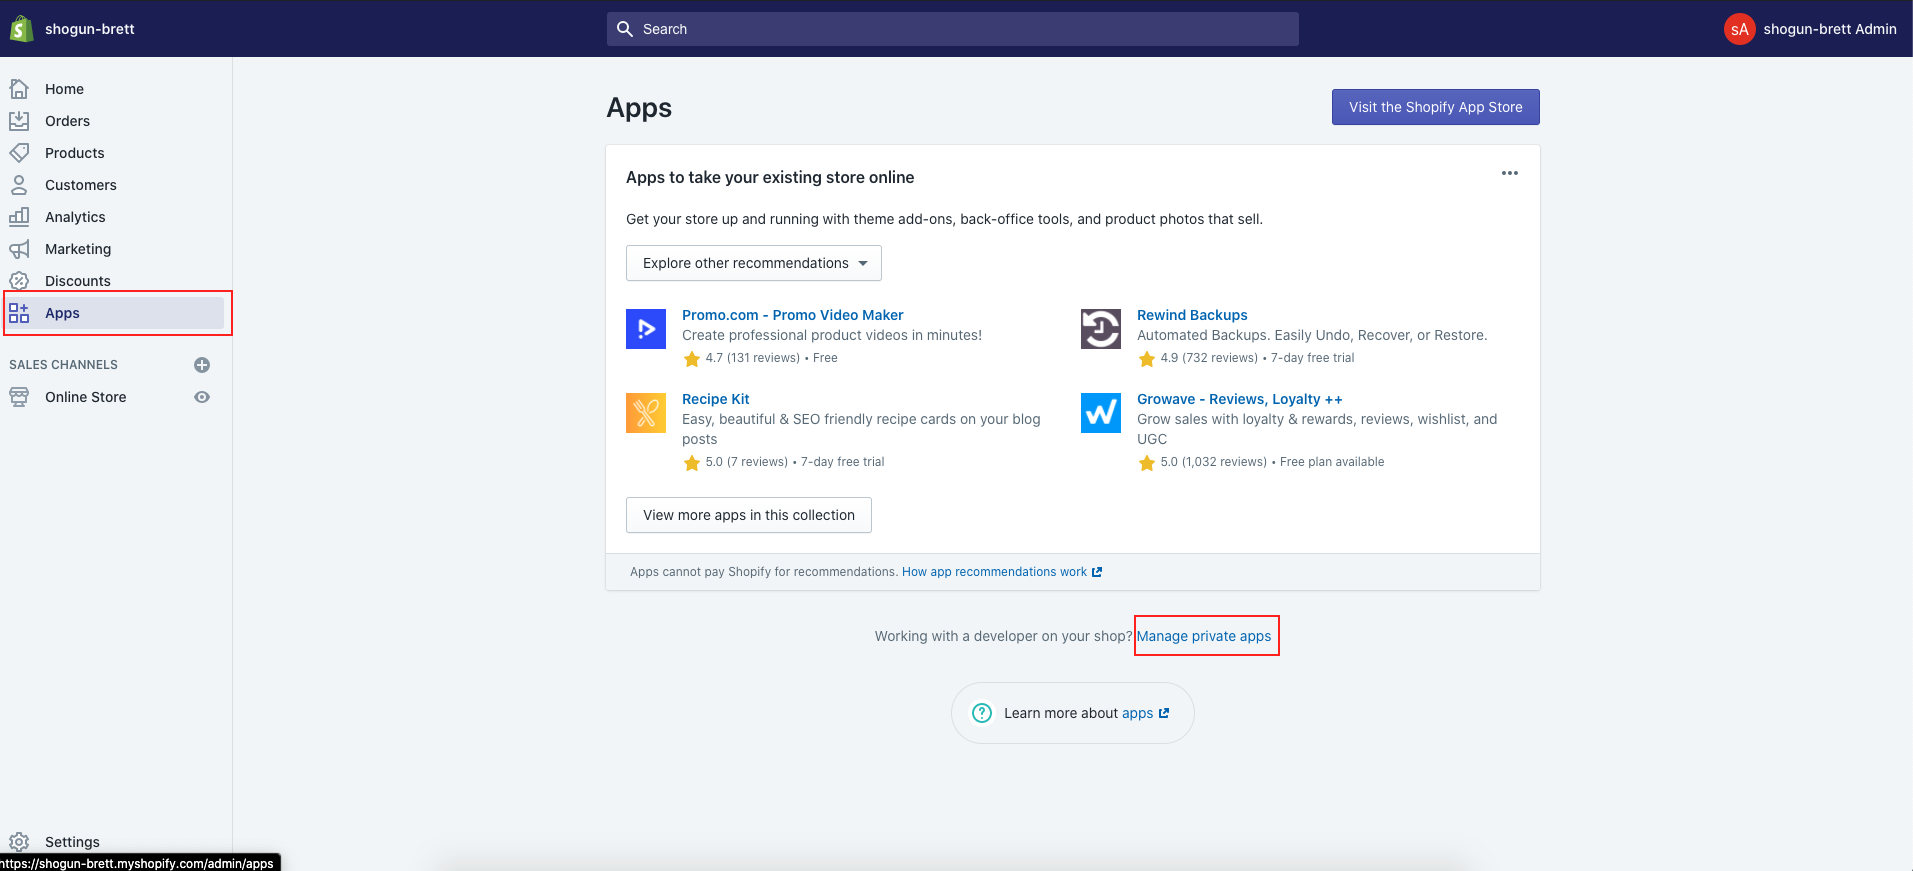Open Settings in sidebar
The image size is (1913, 871).
pyautogui.click(x=72, y=842)
